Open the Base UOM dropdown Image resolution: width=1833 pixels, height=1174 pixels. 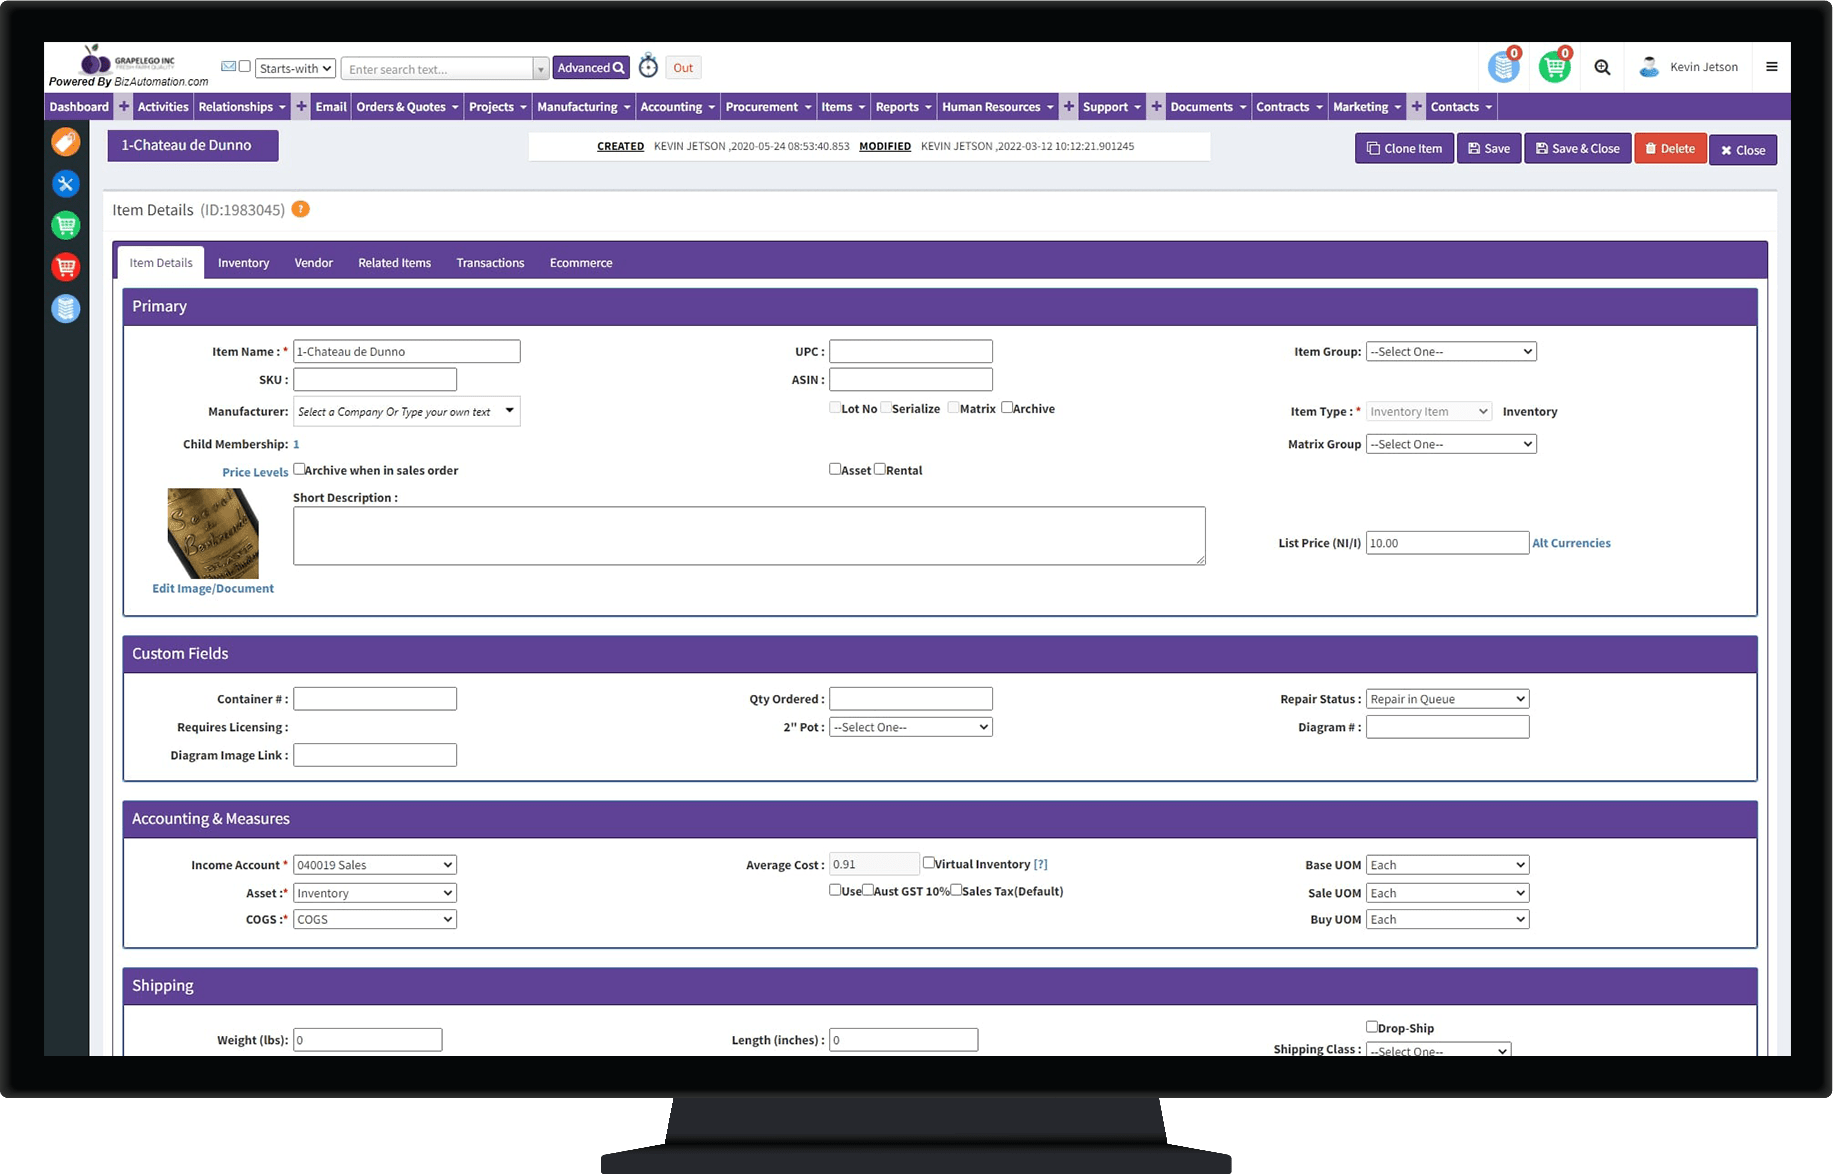pyautogui.click(x=1447, y=865)
